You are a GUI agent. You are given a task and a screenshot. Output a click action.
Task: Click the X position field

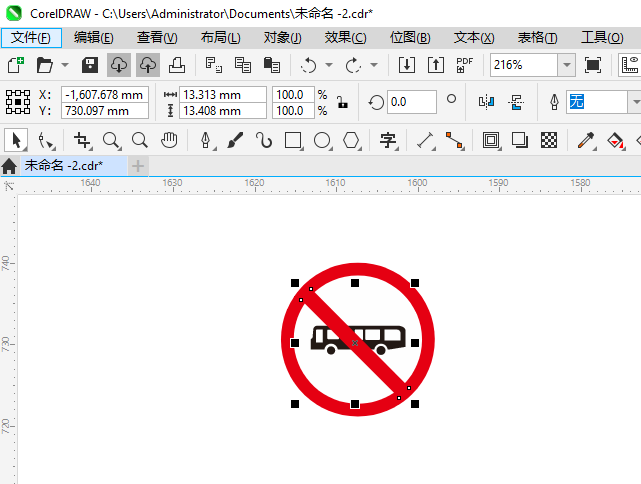[105, 95]
